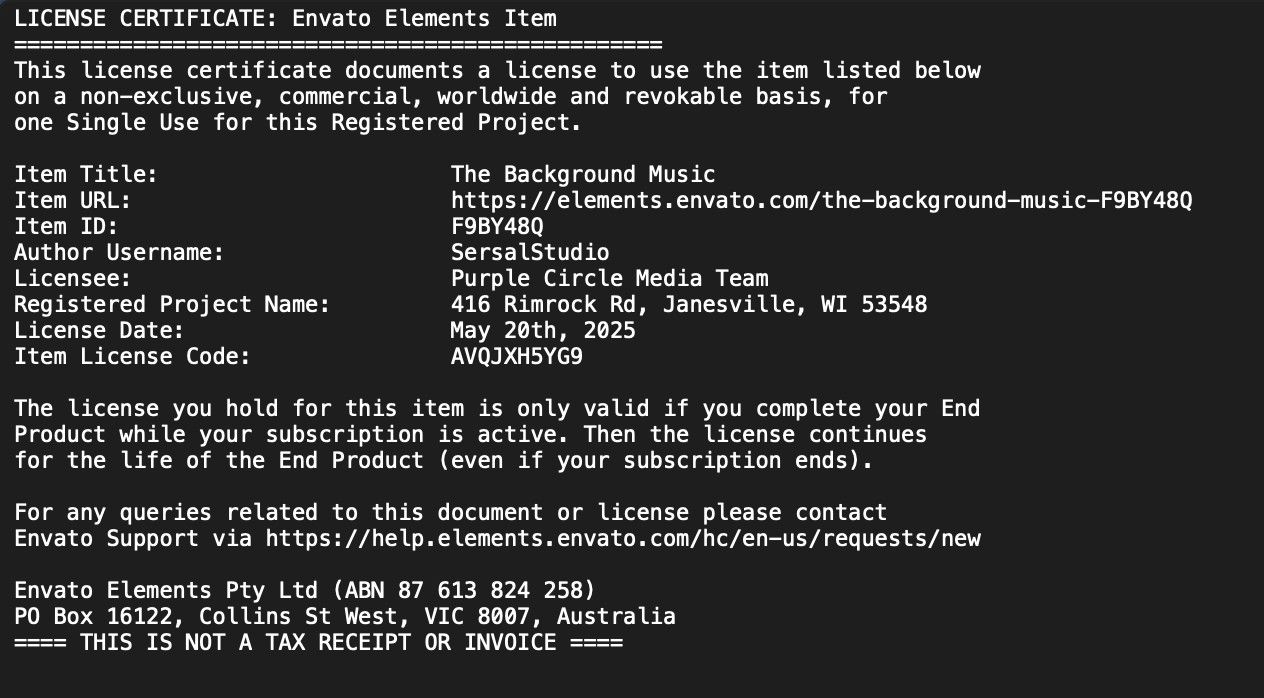Click the license date May 20th, 2025
Viewport: 1264px width, 698px height.
point(542,330)
